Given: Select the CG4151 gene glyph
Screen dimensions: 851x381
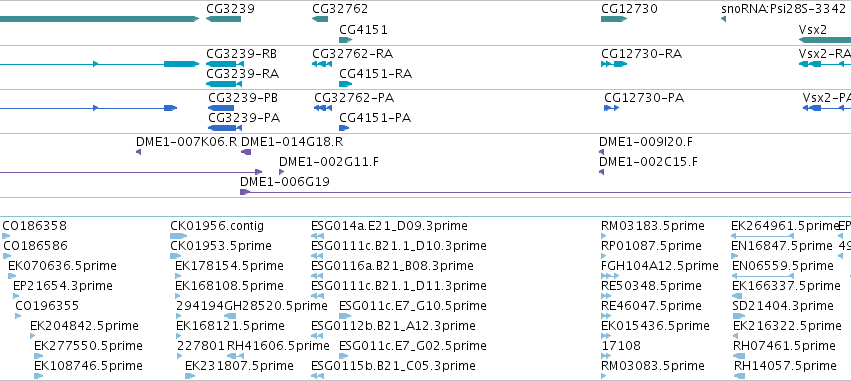Looking at the screenshot, I should point(346,40).
